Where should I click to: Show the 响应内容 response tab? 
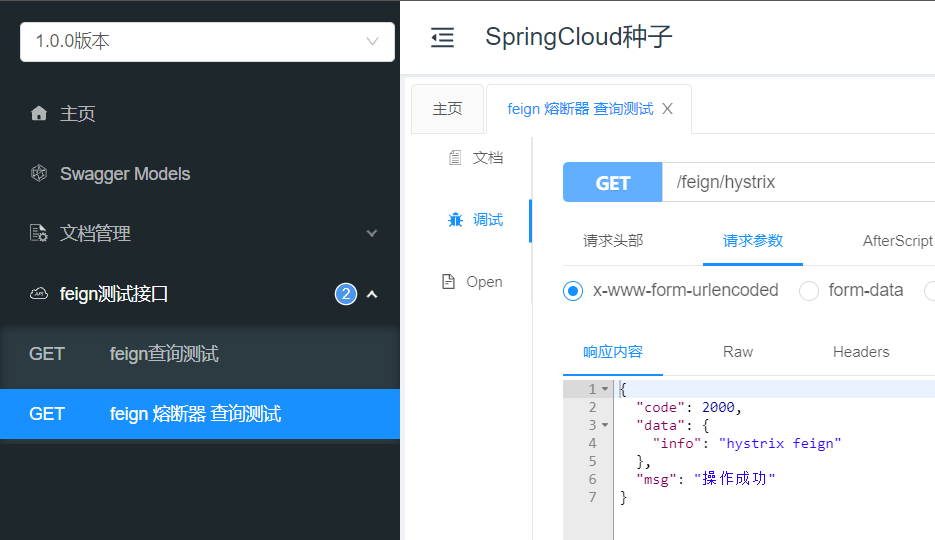[x=613, y=352]
